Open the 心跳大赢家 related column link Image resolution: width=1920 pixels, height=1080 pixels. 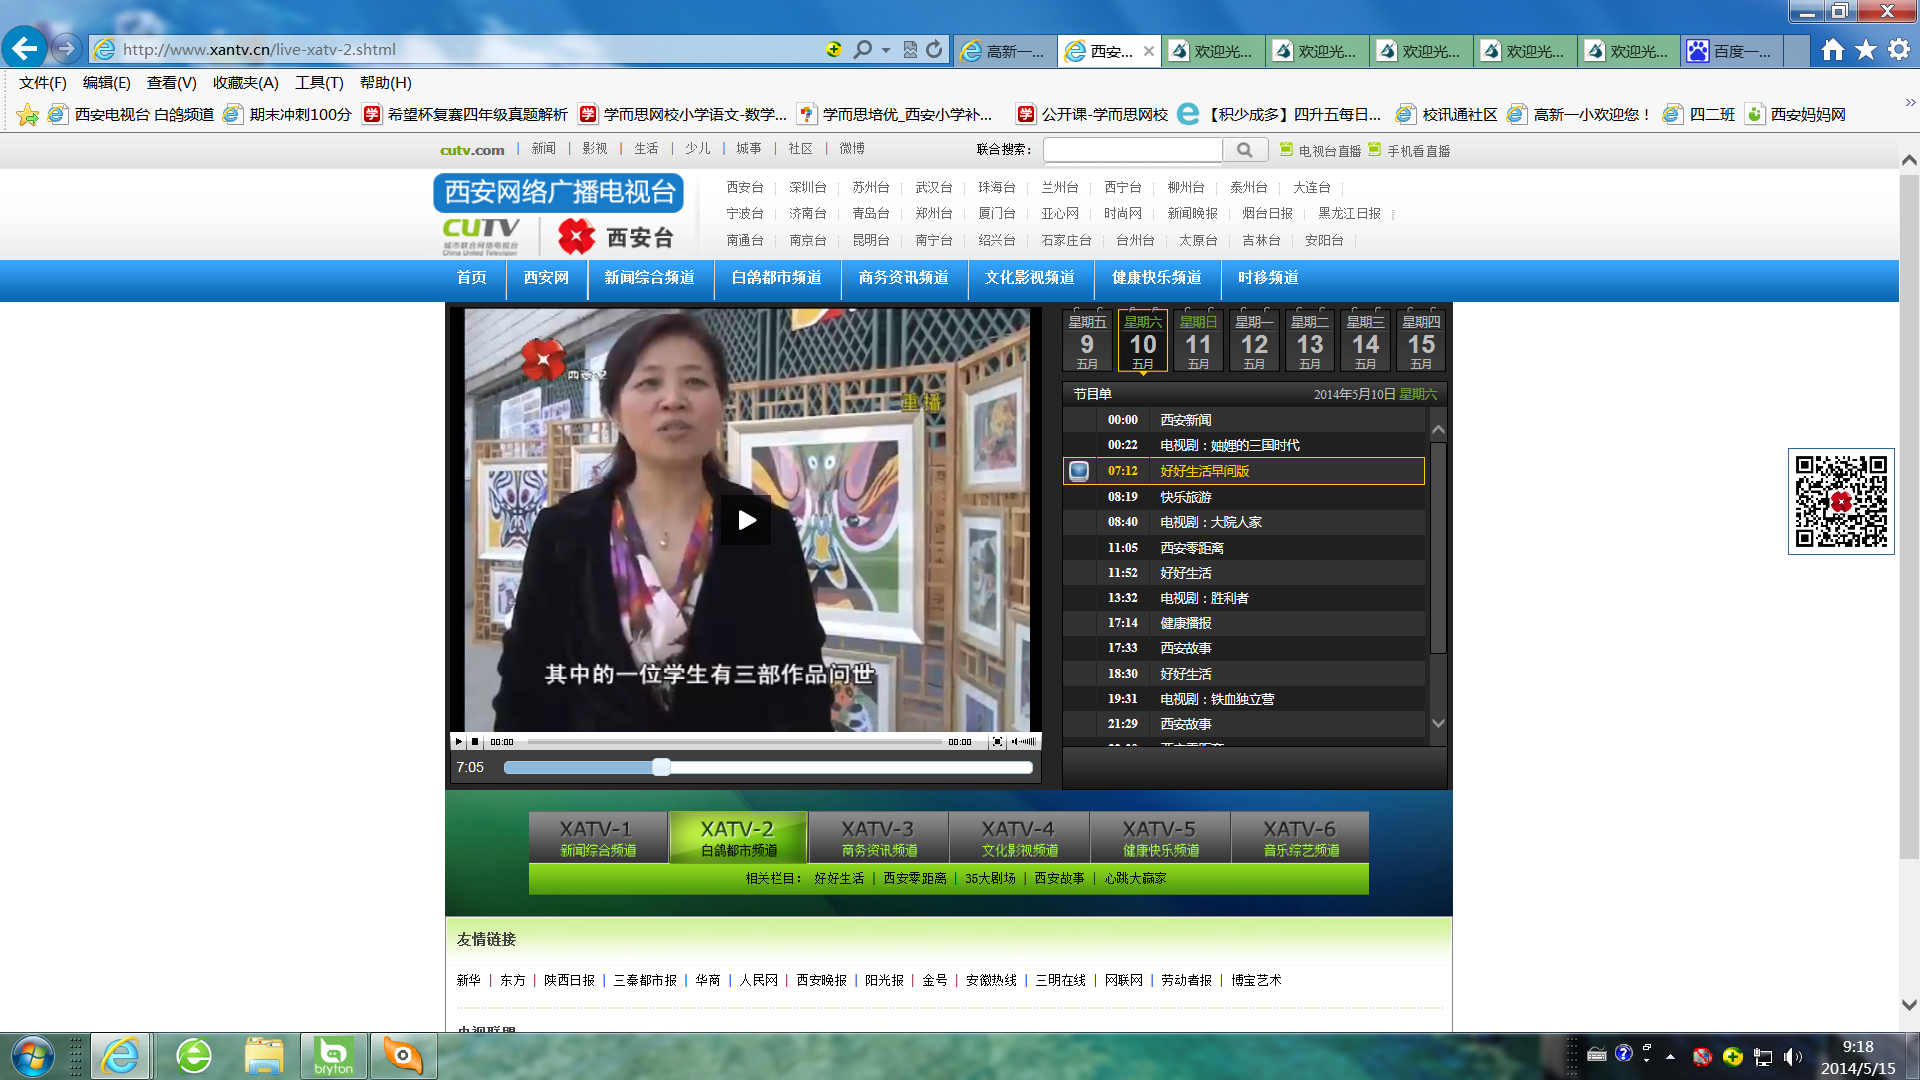pos(1135,879)
